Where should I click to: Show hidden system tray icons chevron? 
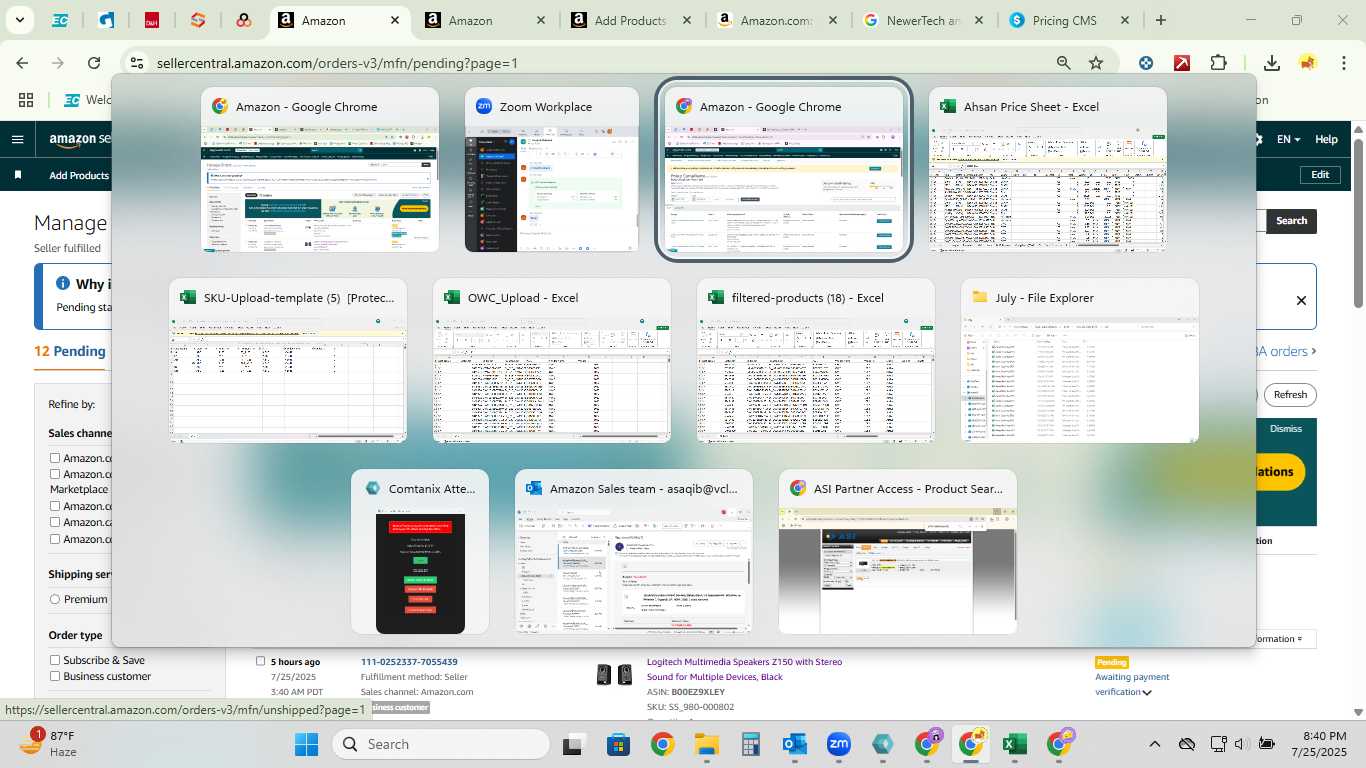click(x=1154, y=744)
